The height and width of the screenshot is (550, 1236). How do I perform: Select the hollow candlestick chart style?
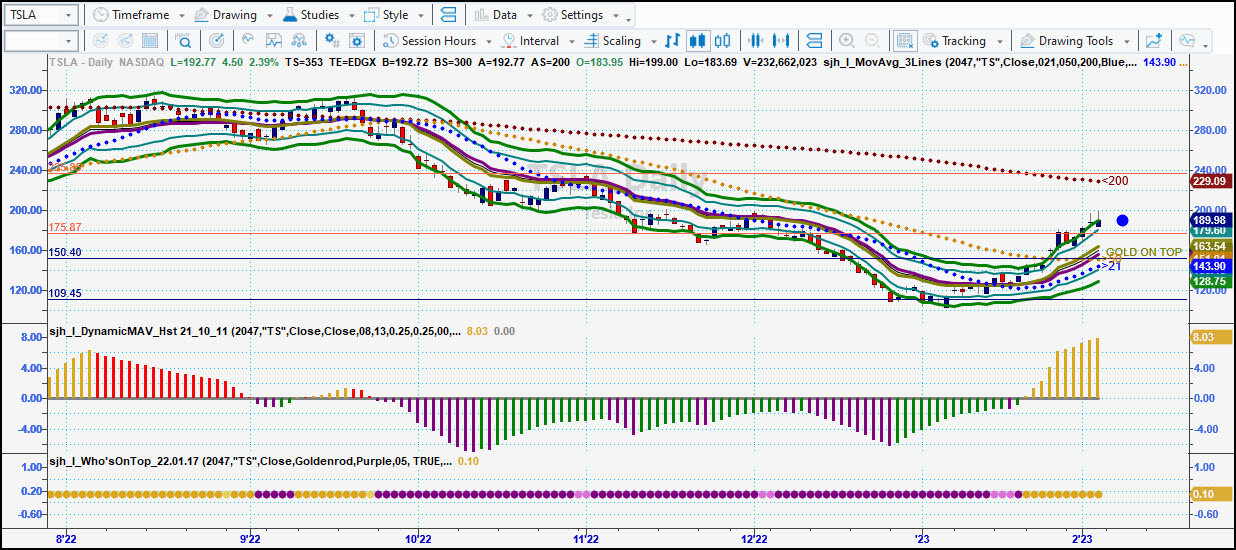722,41
